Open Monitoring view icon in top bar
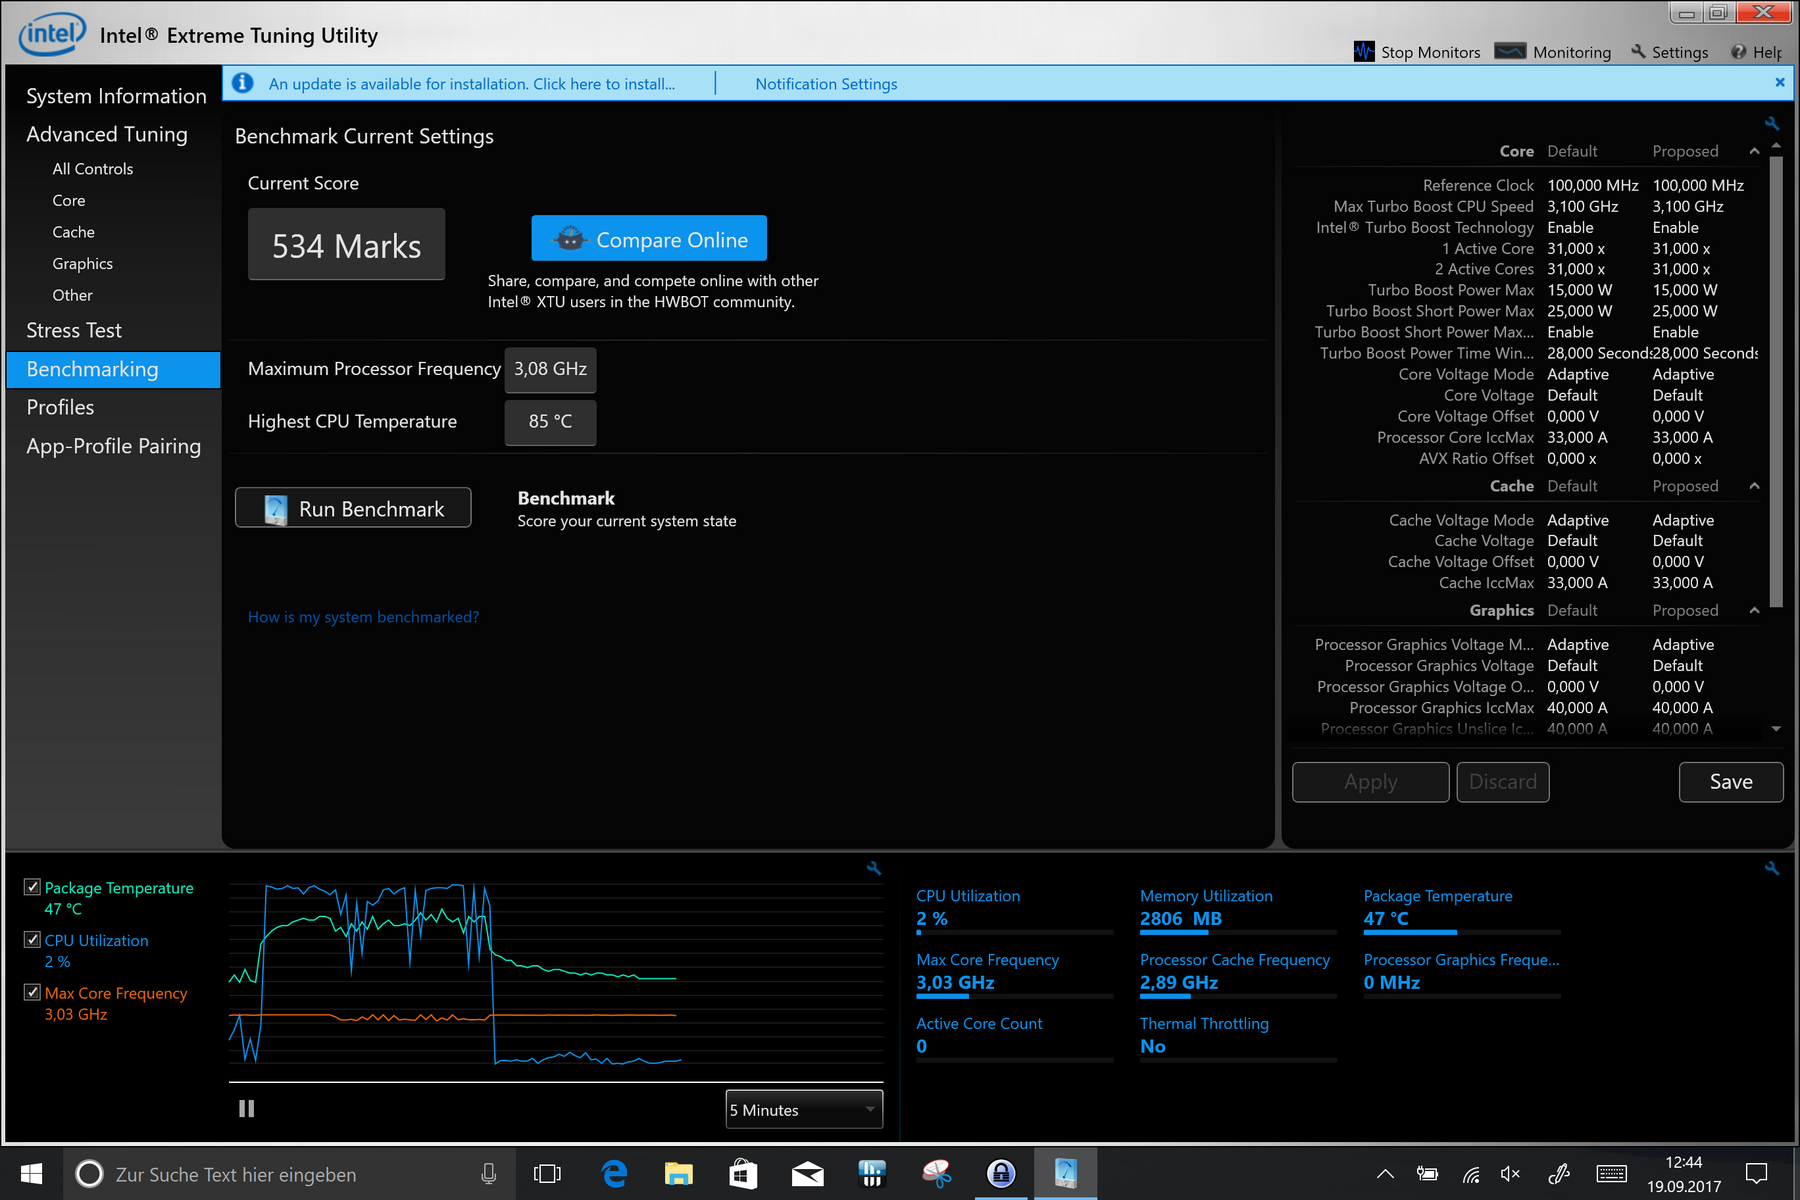This screenshot has width=1800, height=1200. [x=1510, y=51]
